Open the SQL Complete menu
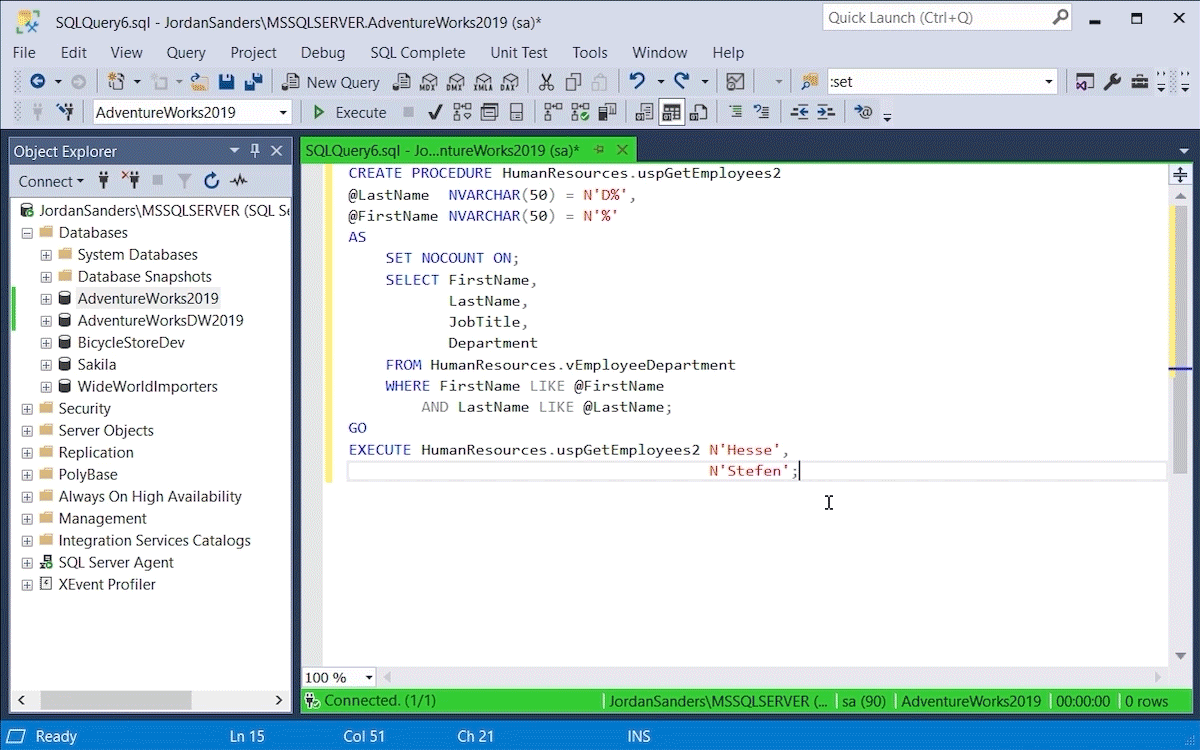Image resolution: width=1200 pixels, height=750 pixels. (x=417, y=52)
